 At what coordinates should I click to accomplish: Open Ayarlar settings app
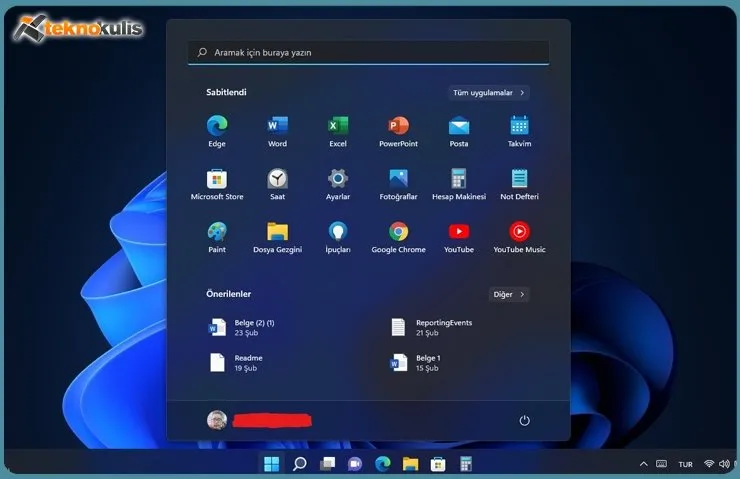[338, 184]
